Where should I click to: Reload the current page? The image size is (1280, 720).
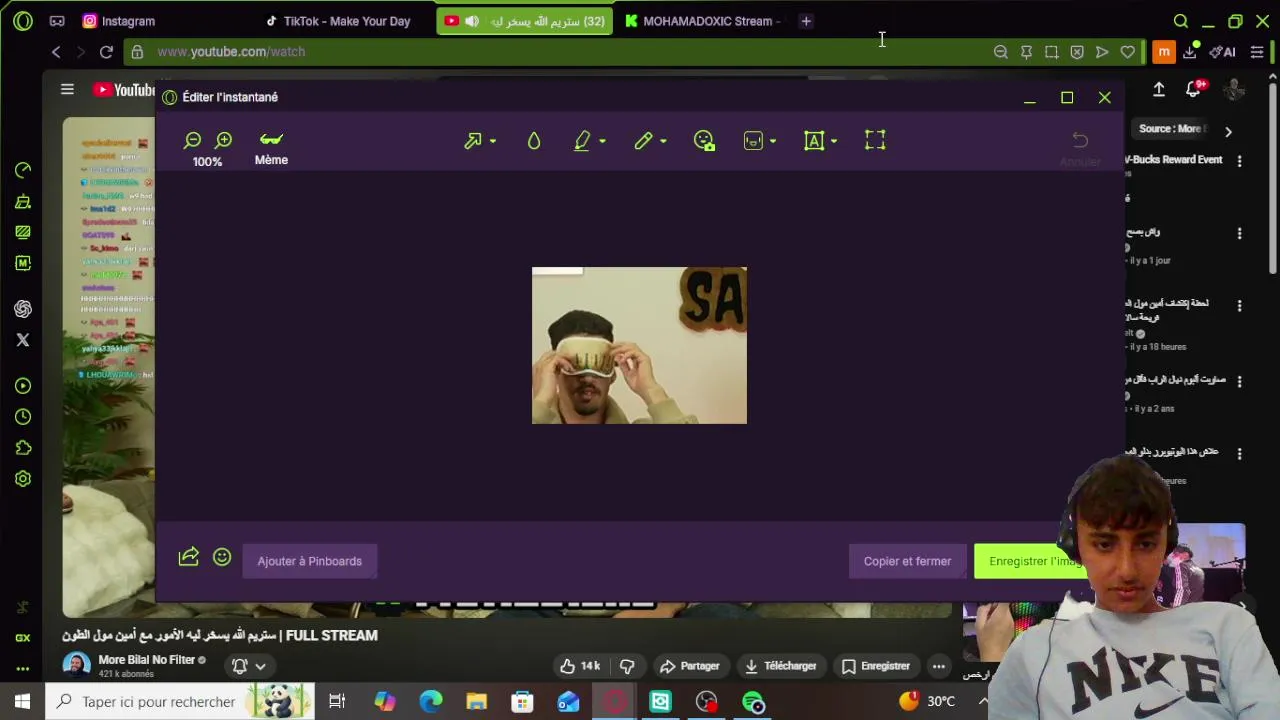point(106,52)
